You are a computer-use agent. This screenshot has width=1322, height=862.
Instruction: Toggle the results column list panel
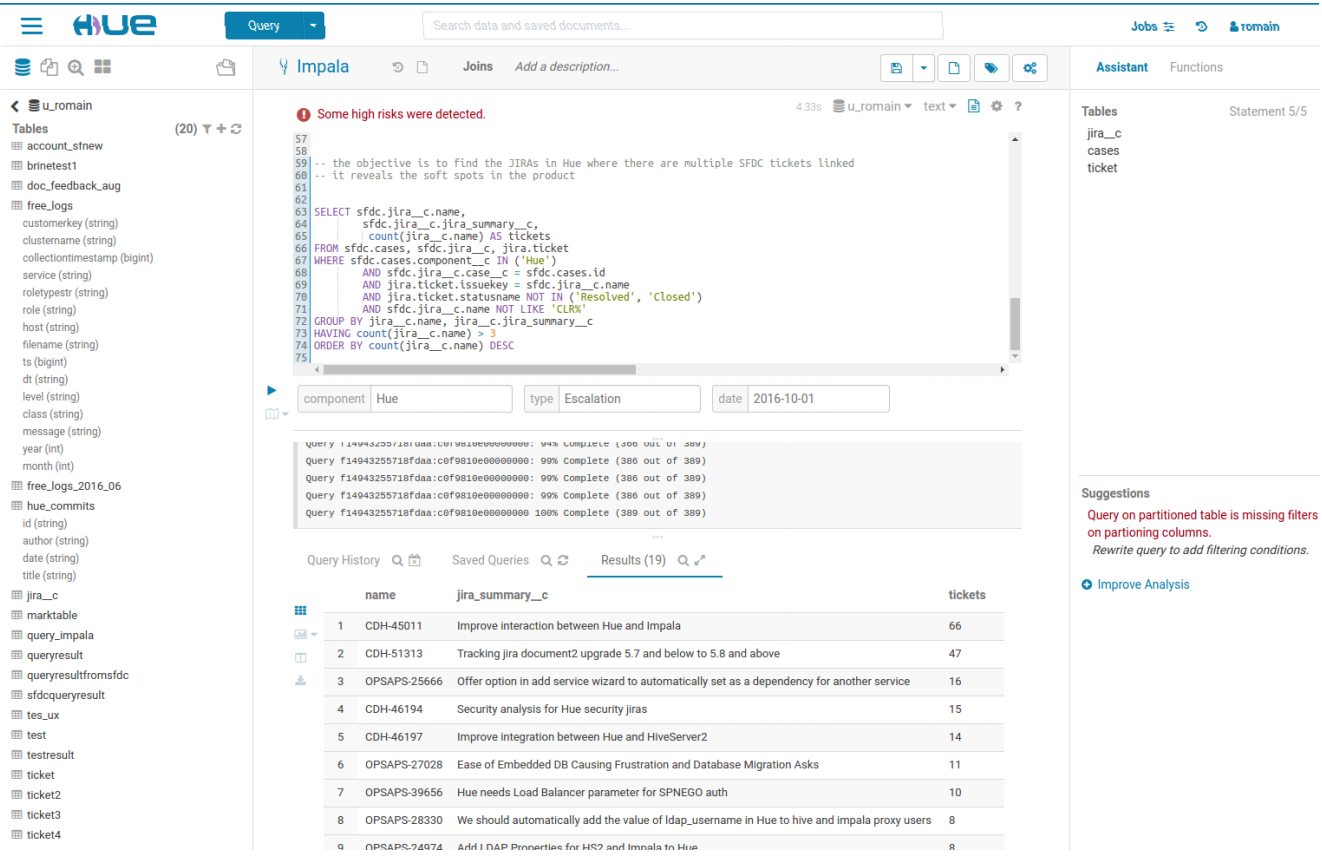point(300,658)
